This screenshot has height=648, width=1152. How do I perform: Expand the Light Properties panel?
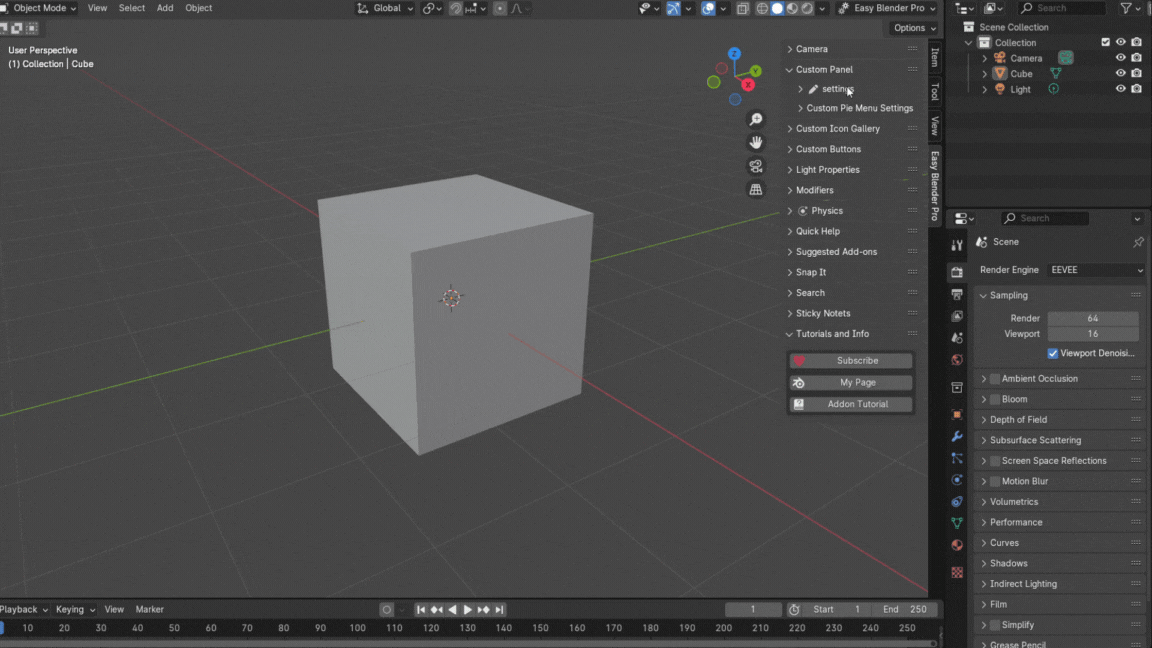[827, 170]
